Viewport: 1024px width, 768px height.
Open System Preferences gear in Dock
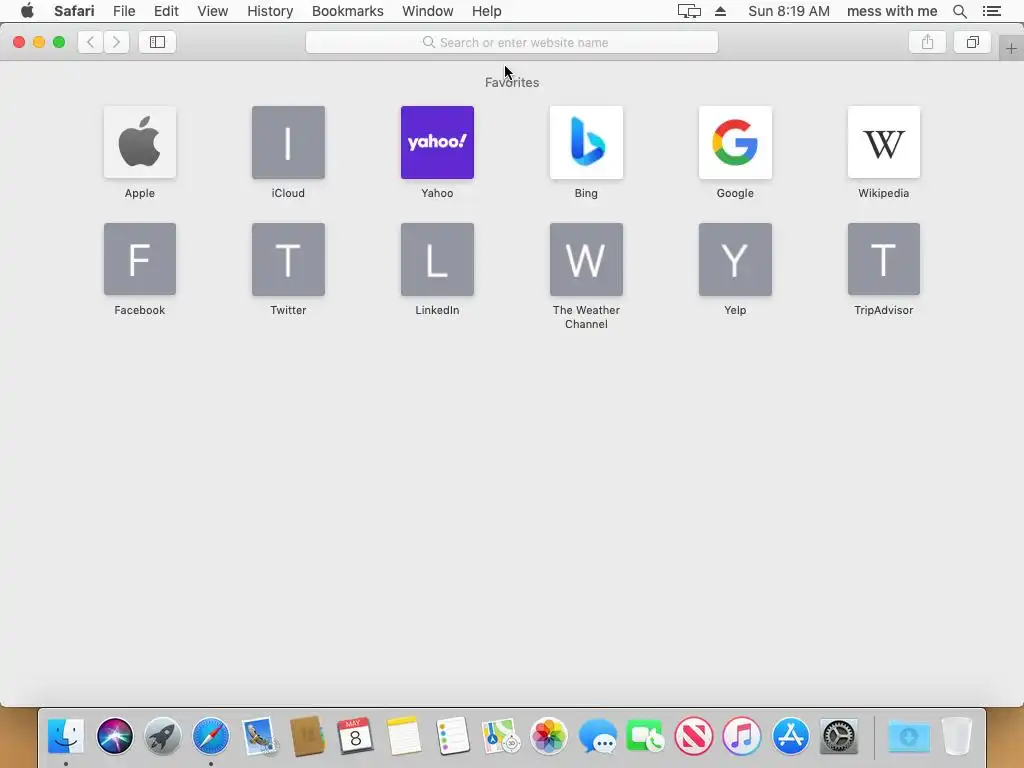click(839, 736)
